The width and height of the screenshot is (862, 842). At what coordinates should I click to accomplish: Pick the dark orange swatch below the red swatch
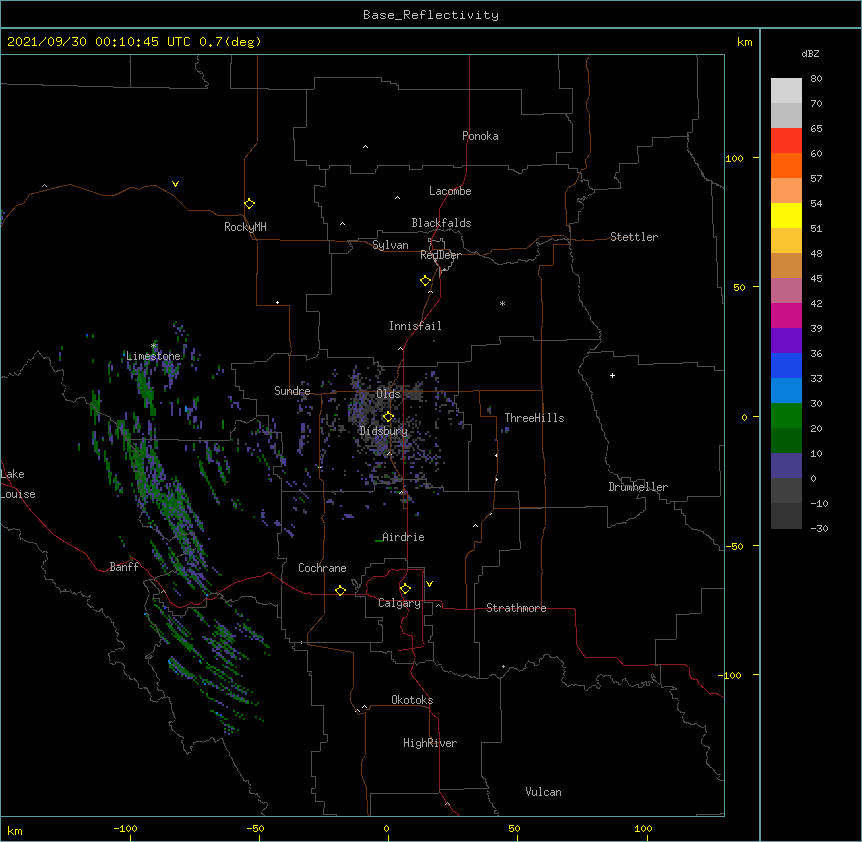(786, 165)
